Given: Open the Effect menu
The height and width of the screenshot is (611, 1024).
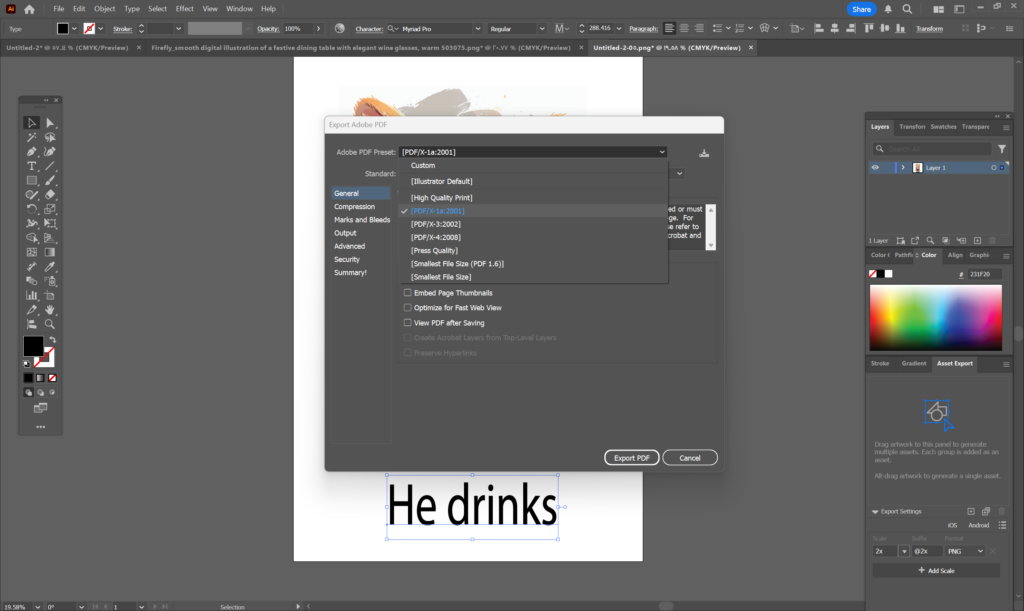Looking at the screenshot, I should (x=185, y=9).
